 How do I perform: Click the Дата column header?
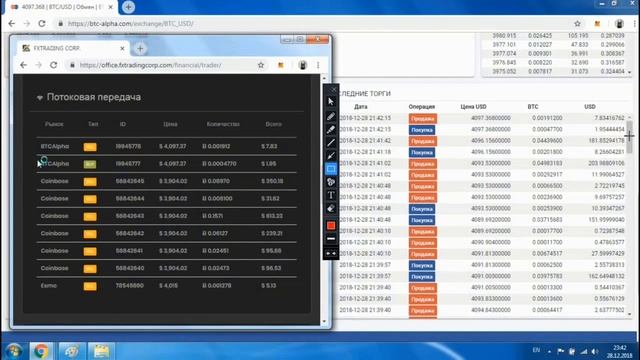360,107
